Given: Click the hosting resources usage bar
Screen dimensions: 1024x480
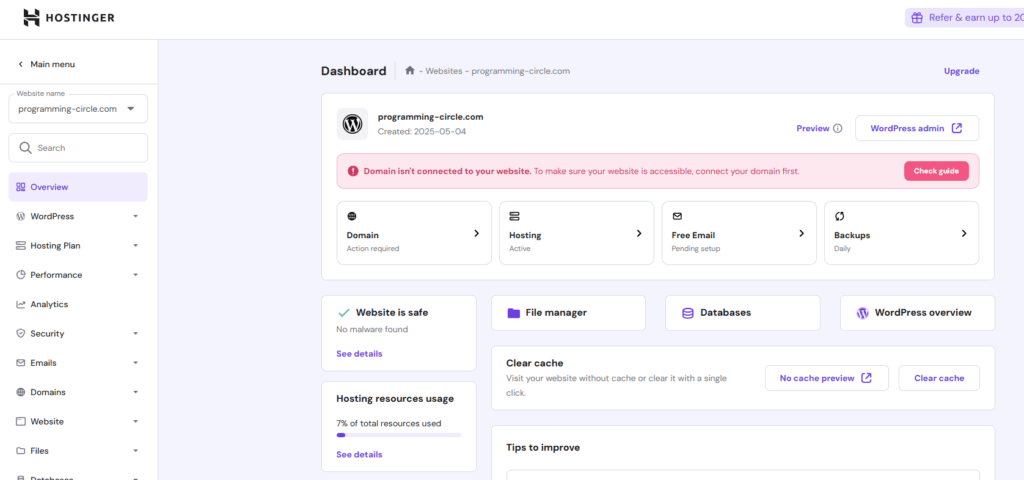Looking at the screenshot, I should tap(398, 435).
